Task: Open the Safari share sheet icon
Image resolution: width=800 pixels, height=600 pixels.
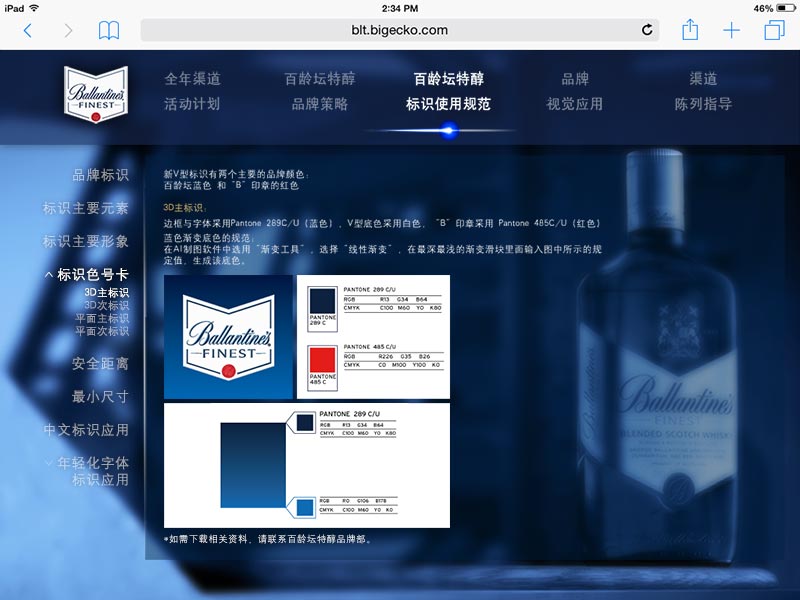Action: click(690, 30)
